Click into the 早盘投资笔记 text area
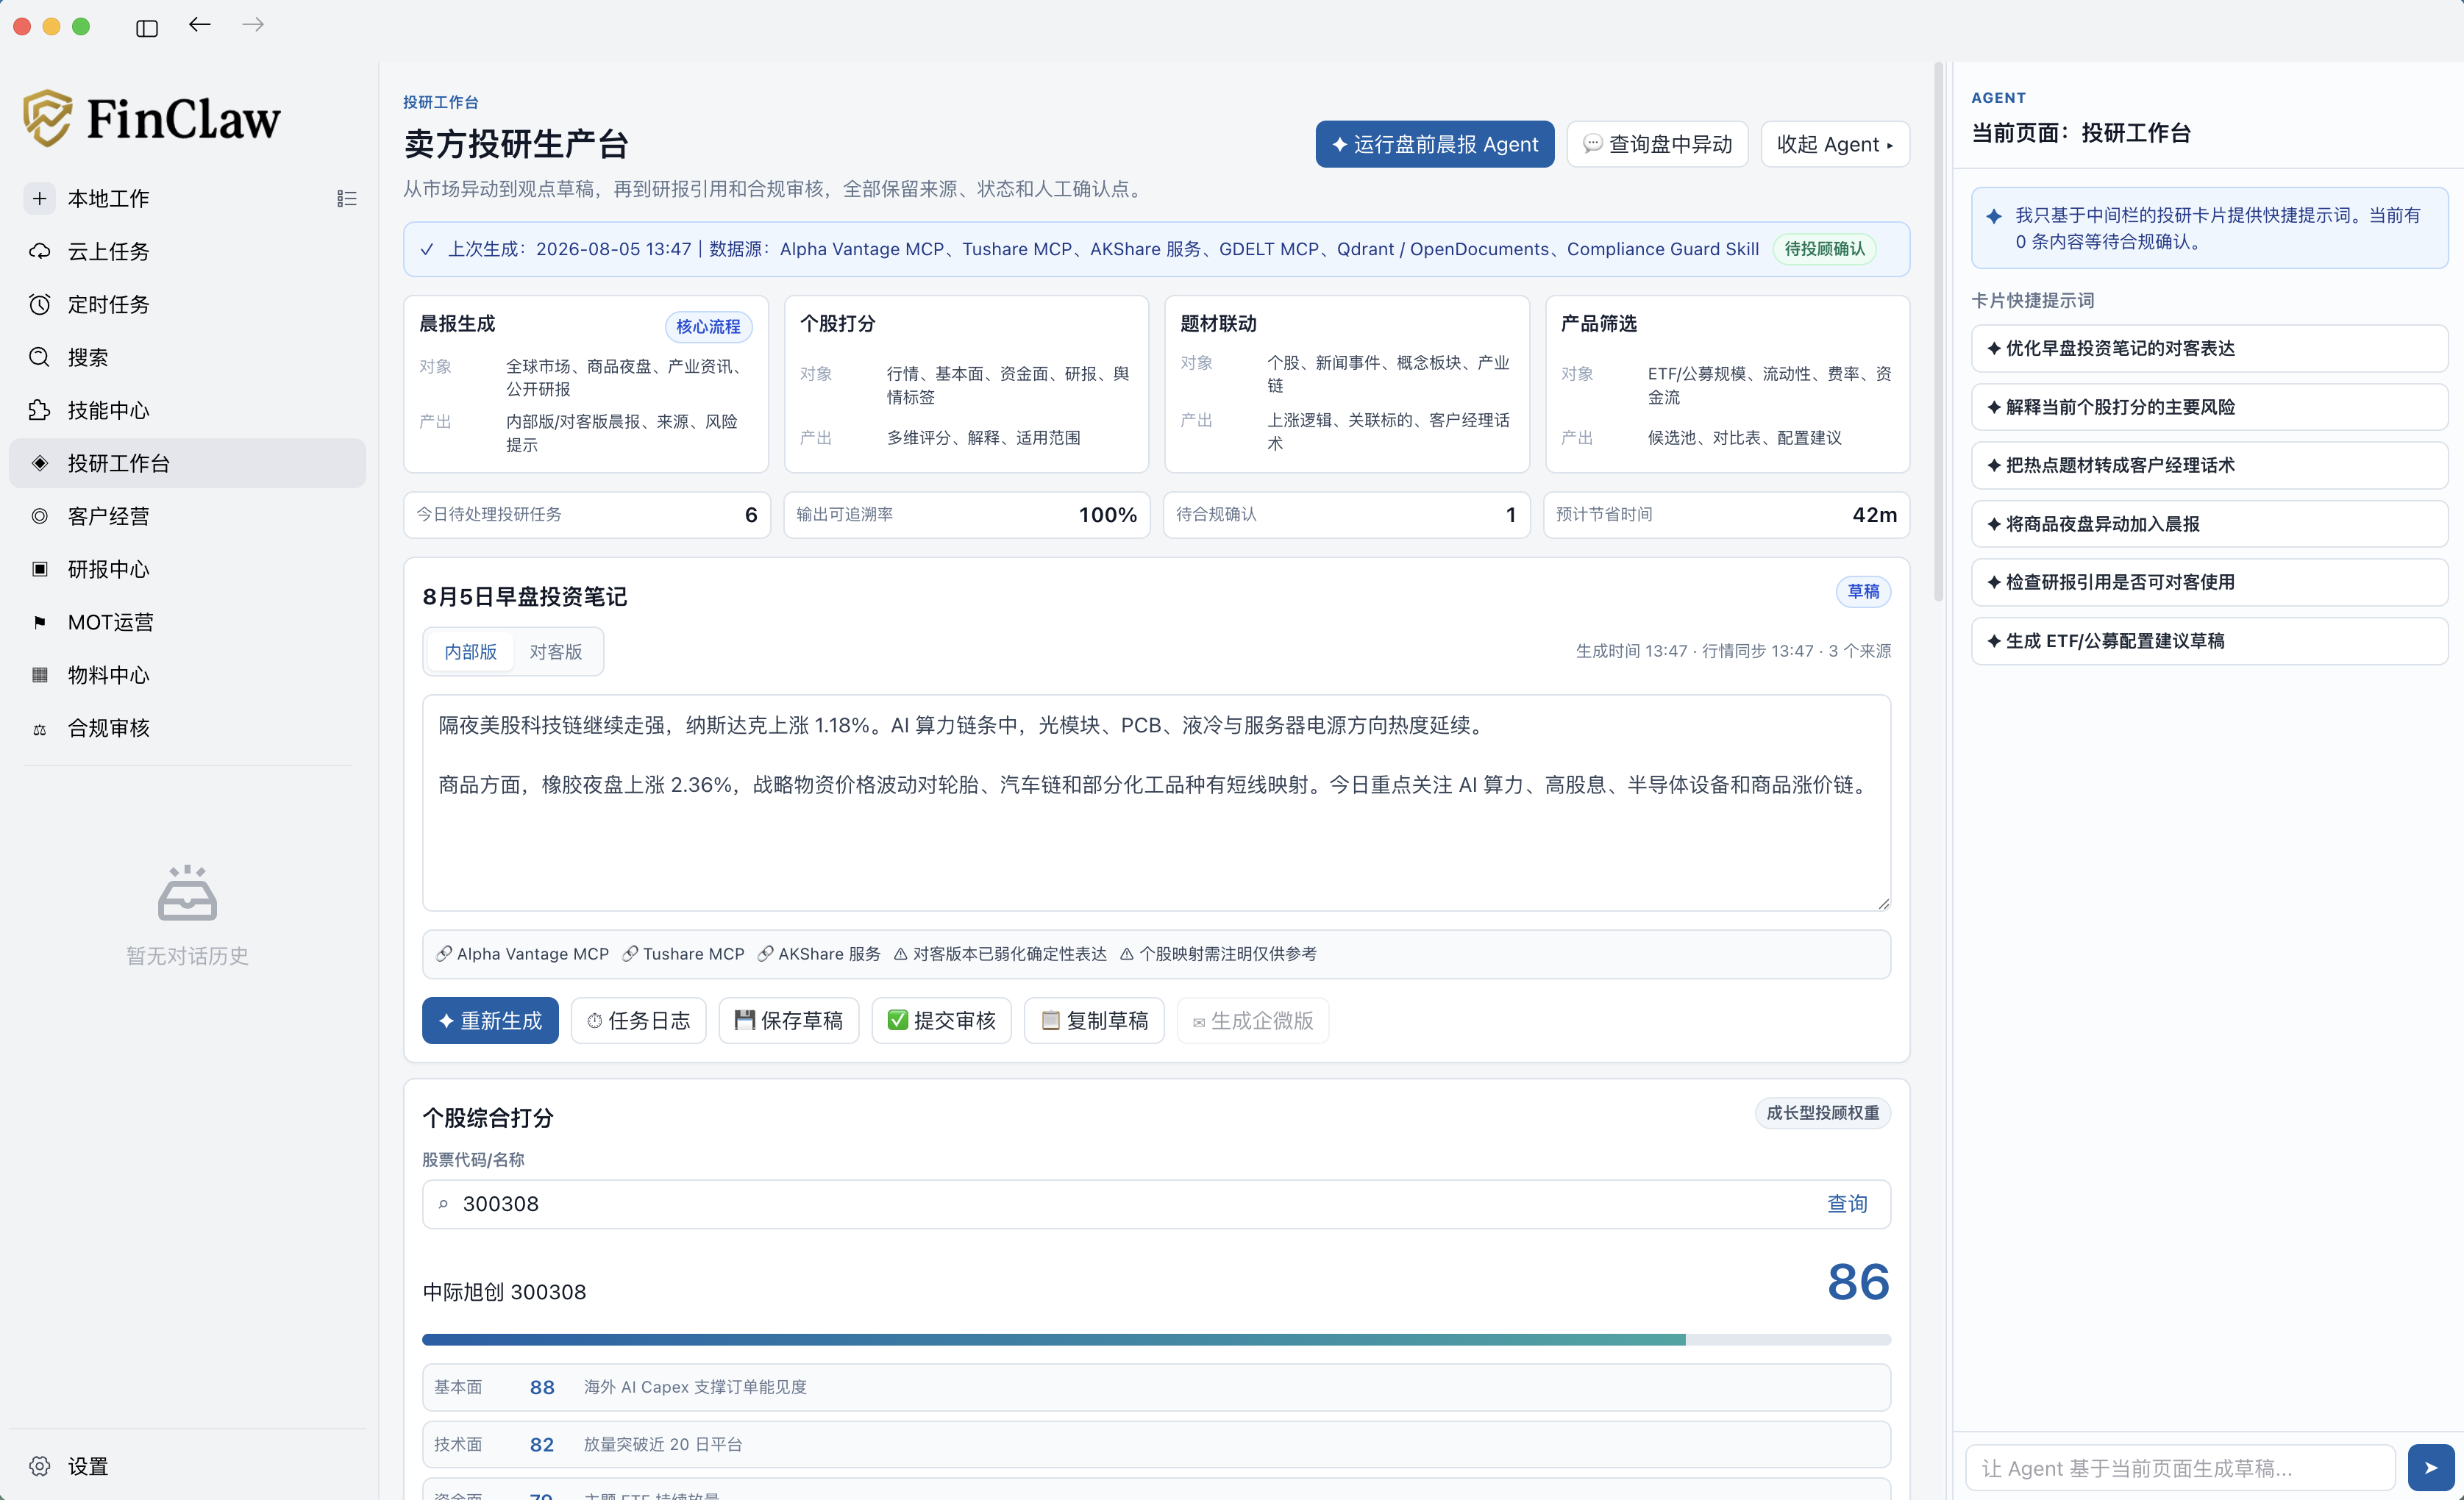Viewport: 2464px width, 1500px height. [x=1156, y=803]
